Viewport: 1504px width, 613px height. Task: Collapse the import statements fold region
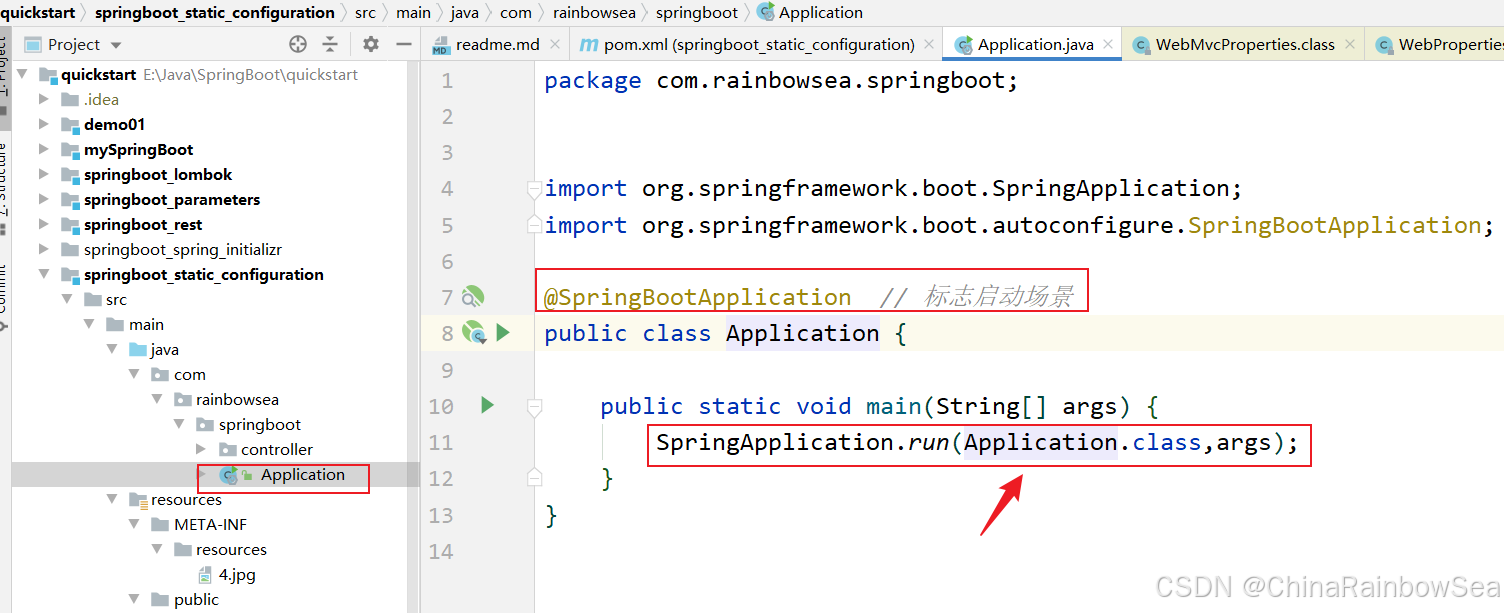(534, 188)
